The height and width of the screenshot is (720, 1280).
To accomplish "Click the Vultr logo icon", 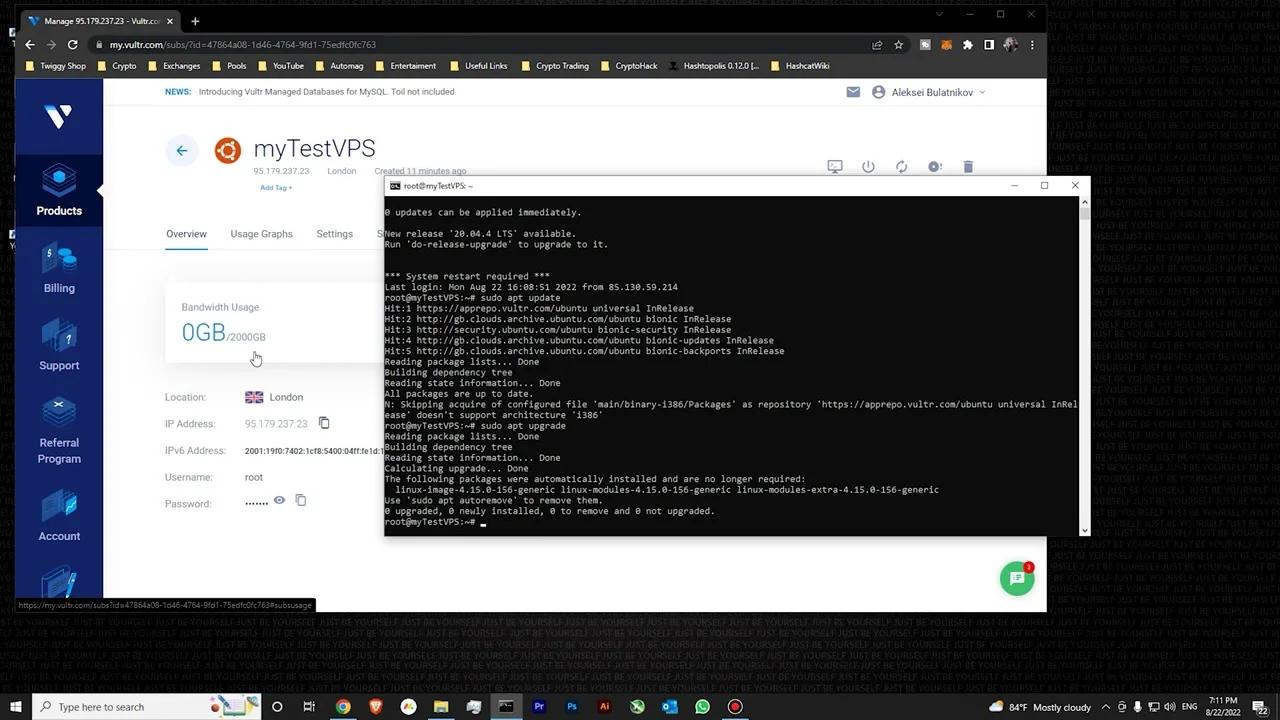I will click(x=59, y=117).
